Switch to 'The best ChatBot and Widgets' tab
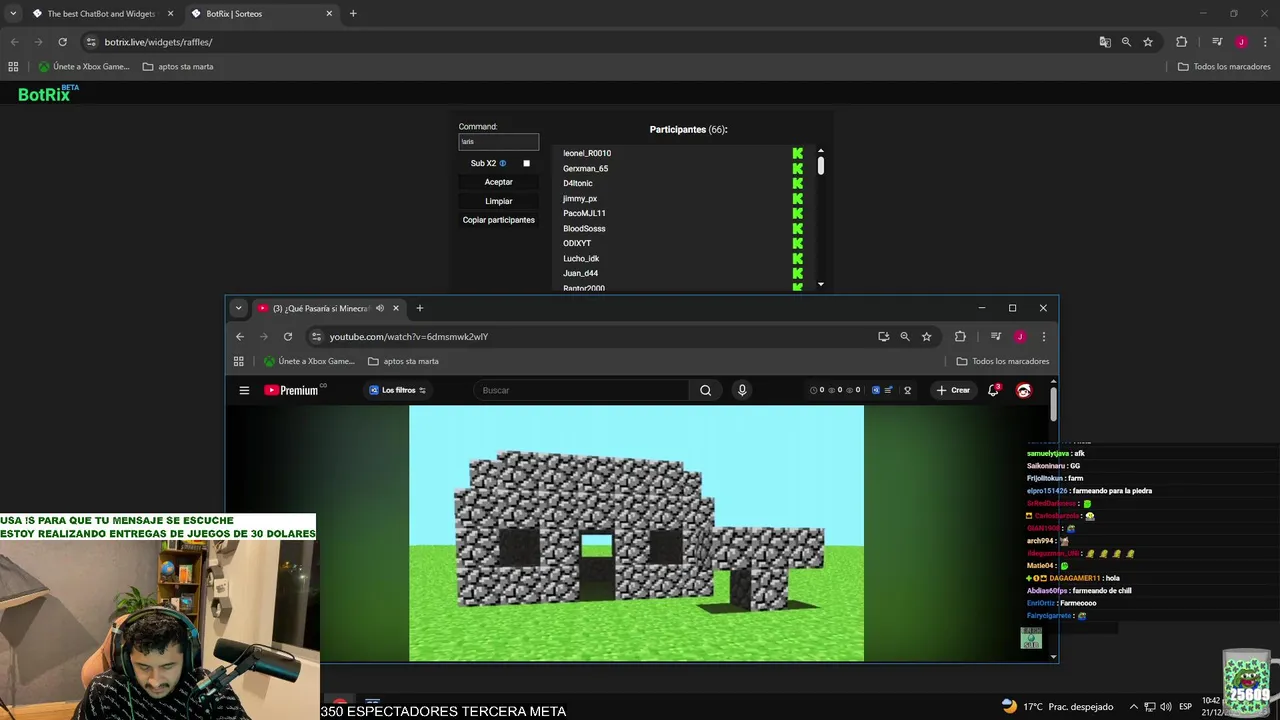The width and height of the screenshot is (1280, 720). click(100, 13)
